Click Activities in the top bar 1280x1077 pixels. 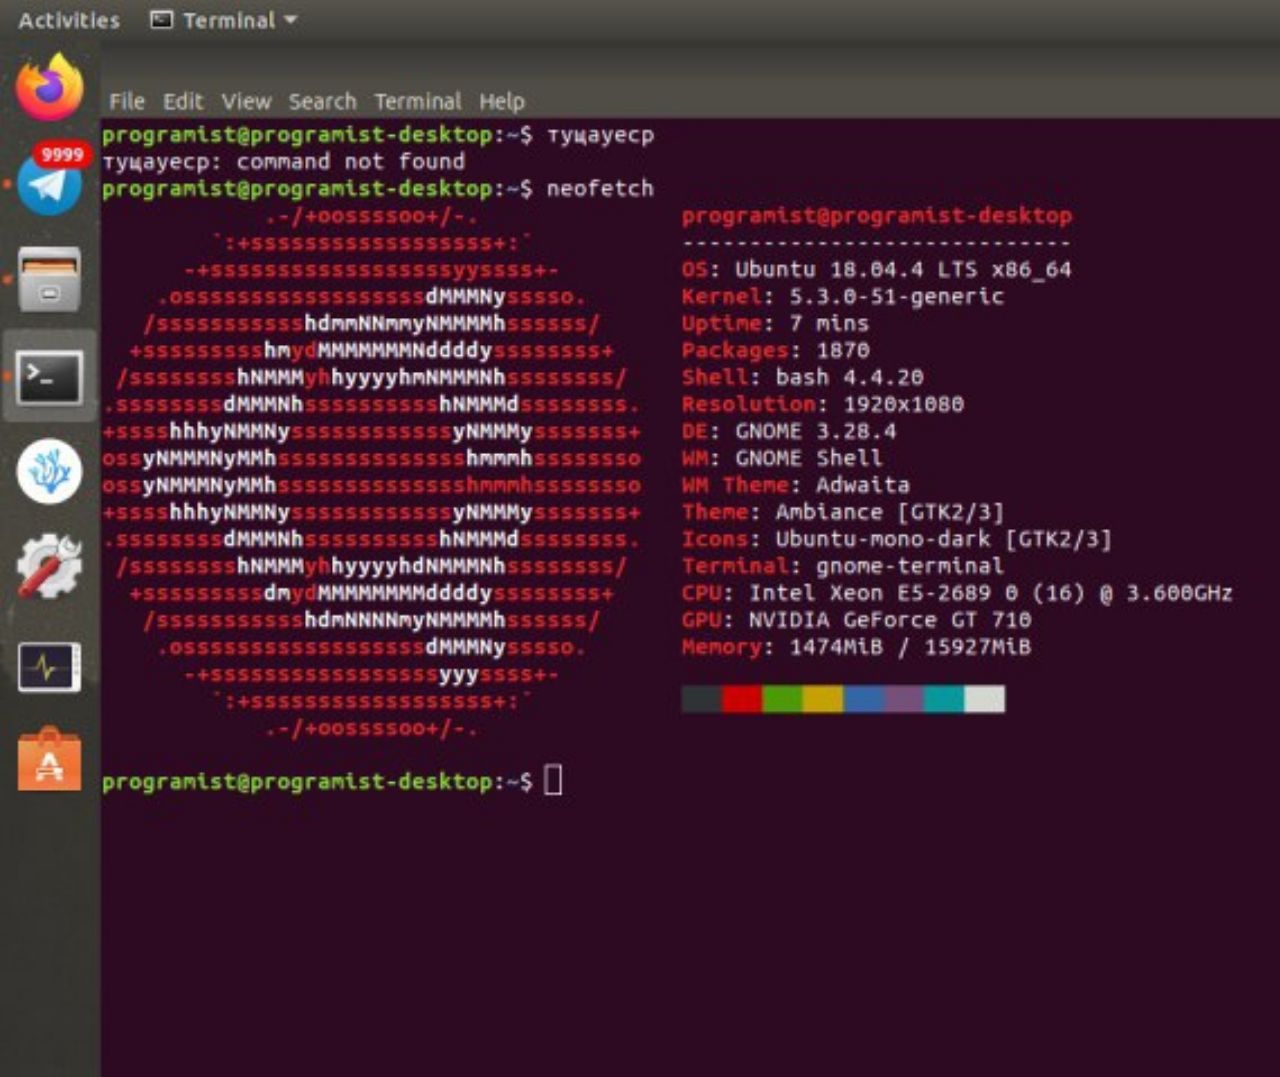(x=69, y=20)
